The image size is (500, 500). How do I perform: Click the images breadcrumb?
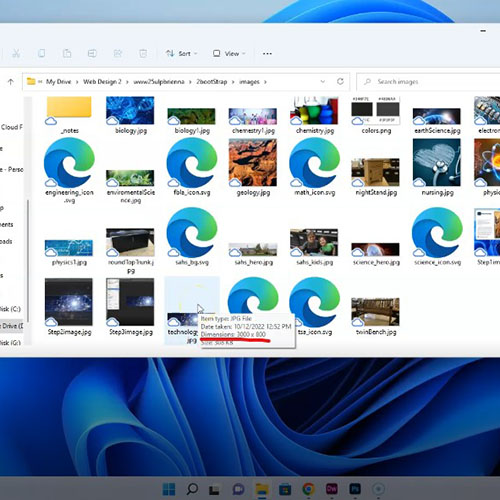click(x=249, y=82)
